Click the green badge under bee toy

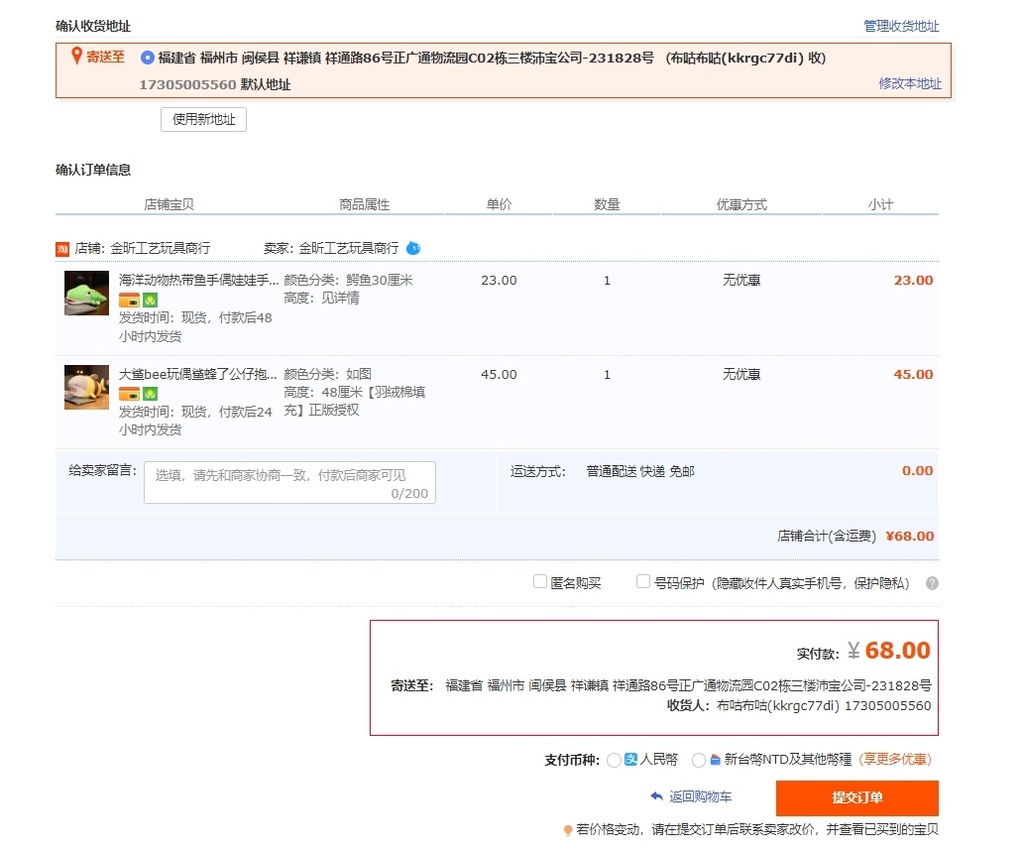pyautogui.click(x=151, y=394)
